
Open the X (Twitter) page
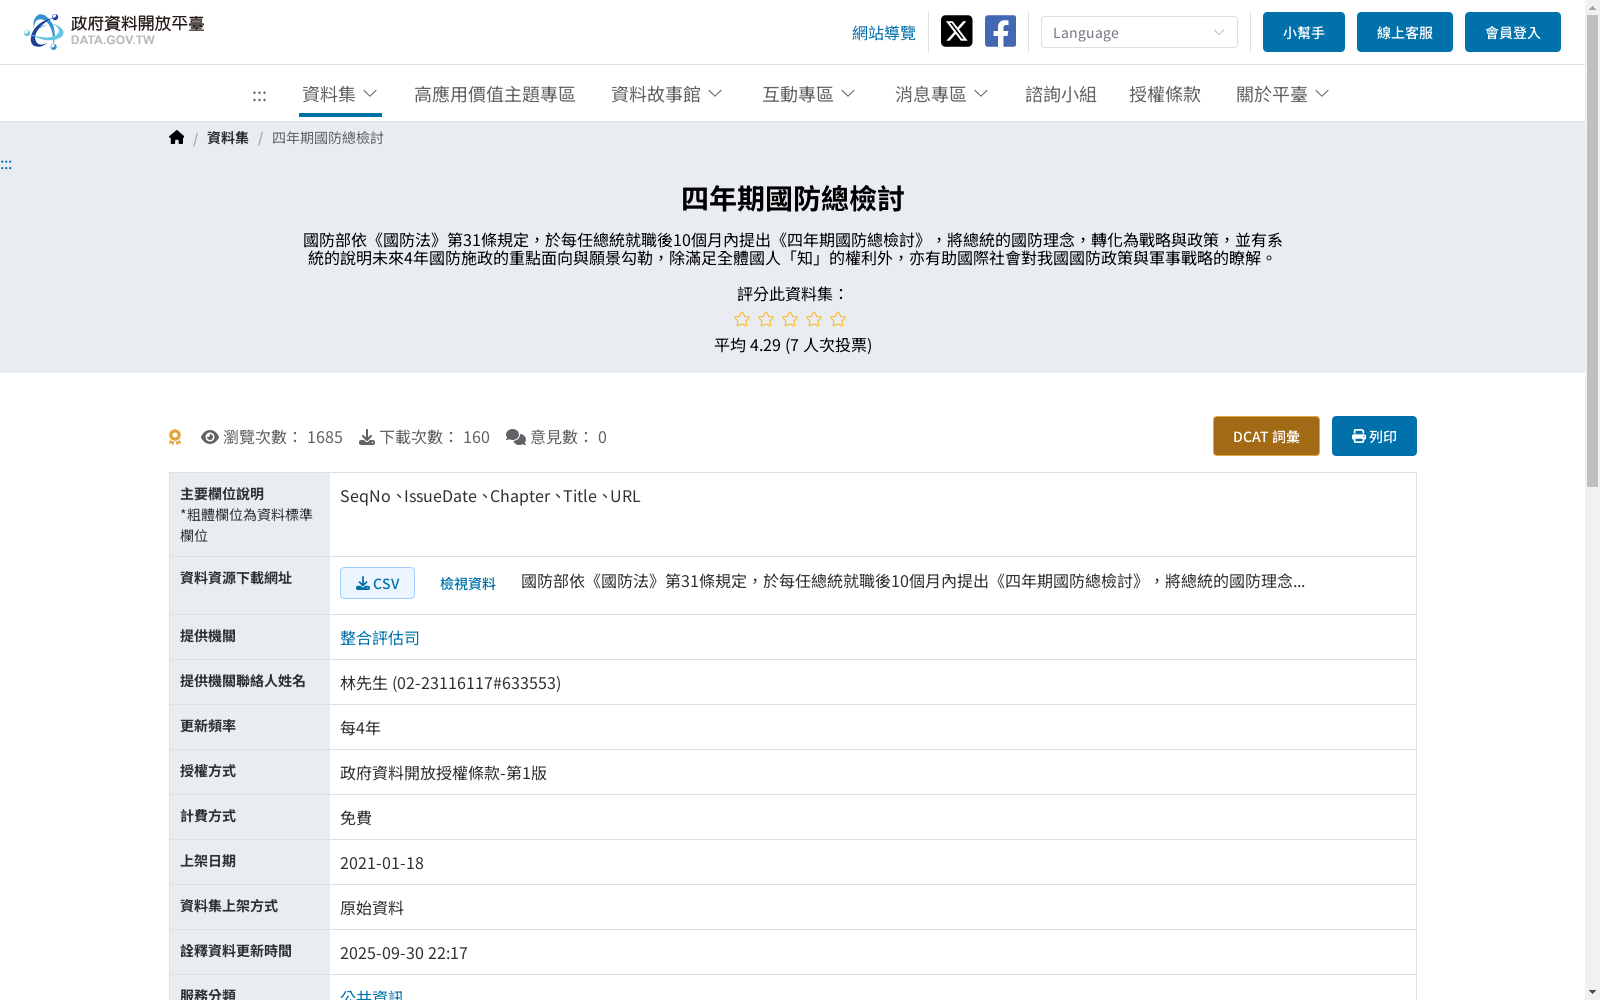pyautogui.click(x=956, y=31)
